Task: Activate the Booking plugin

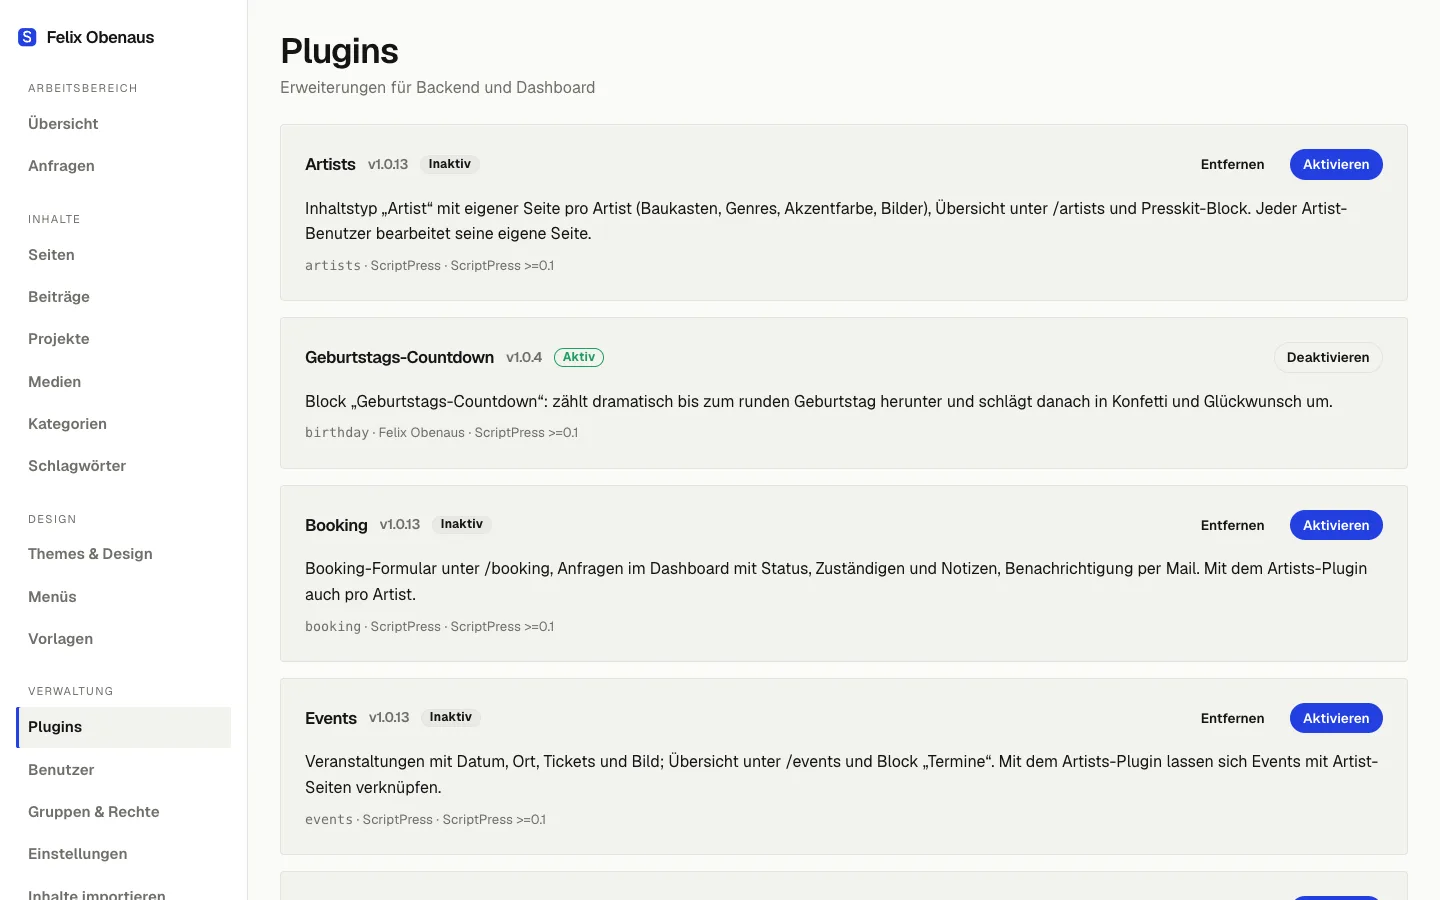Action: tap(1336, 525)
